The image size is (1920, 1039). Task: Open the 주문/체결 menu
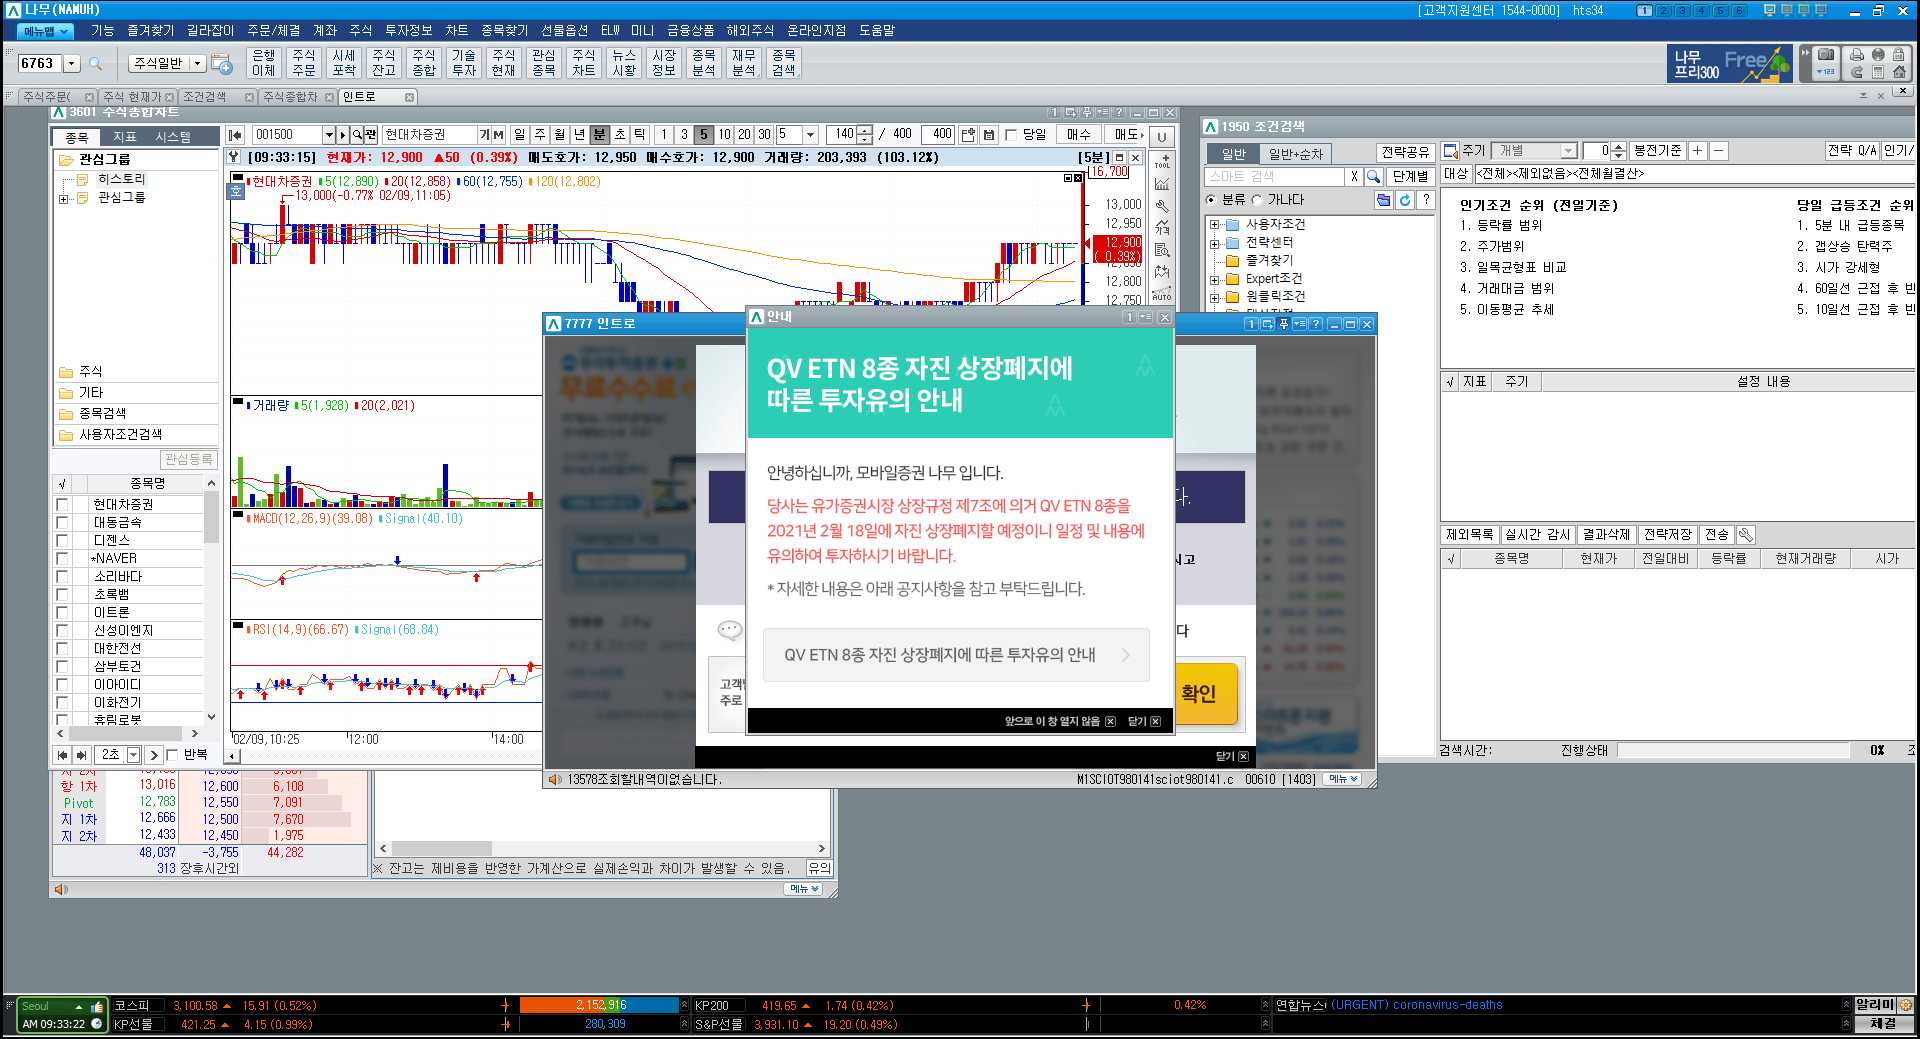tap(273, 30)
